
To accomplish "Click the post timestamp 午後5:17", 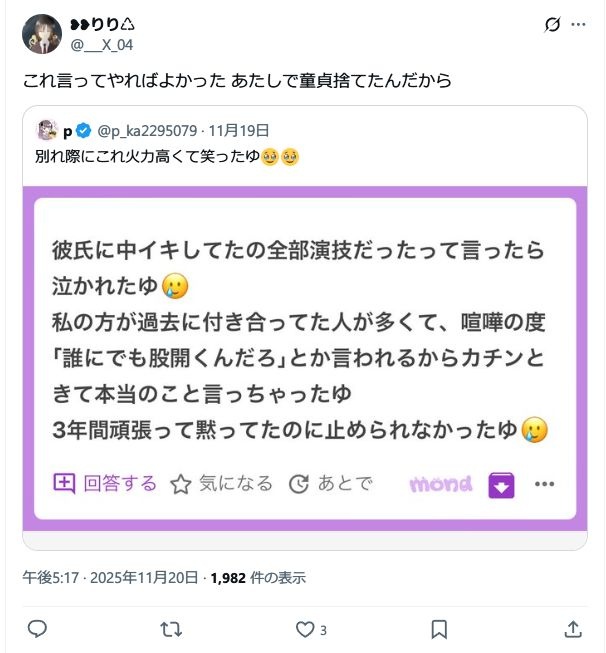I will point(45,577).
